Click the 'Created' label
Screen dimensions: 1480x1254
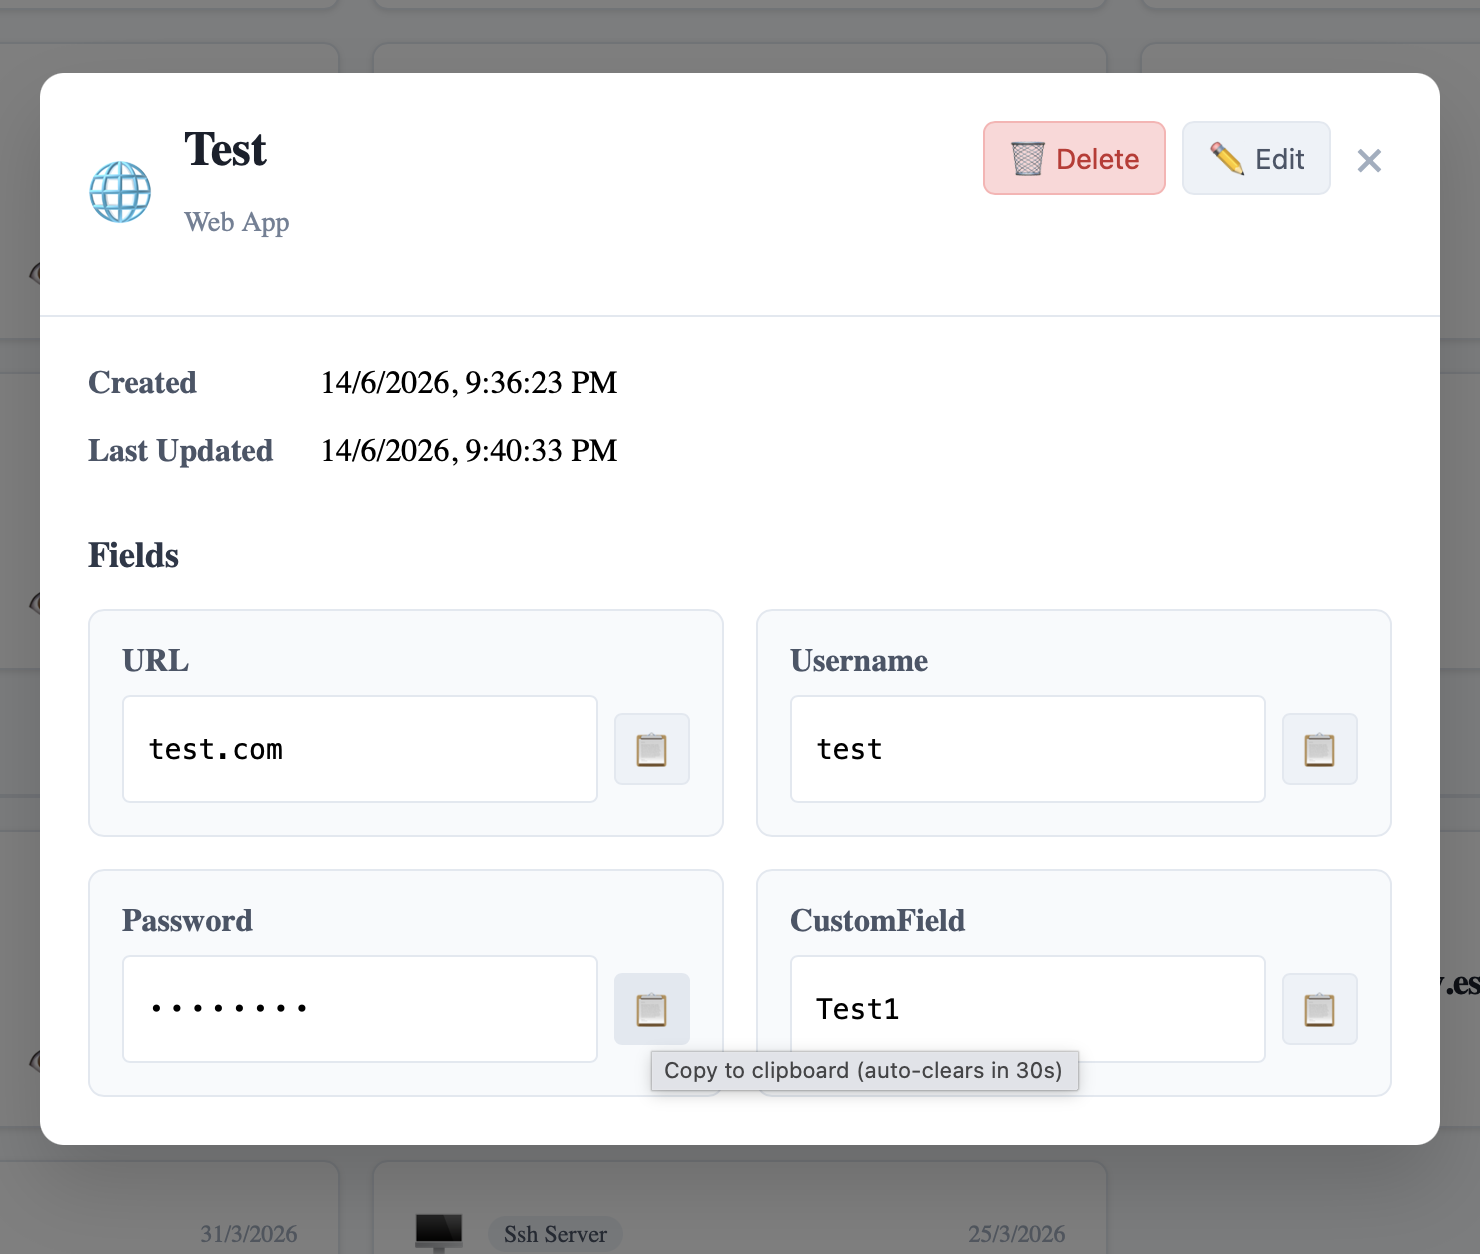pos(142,383)
